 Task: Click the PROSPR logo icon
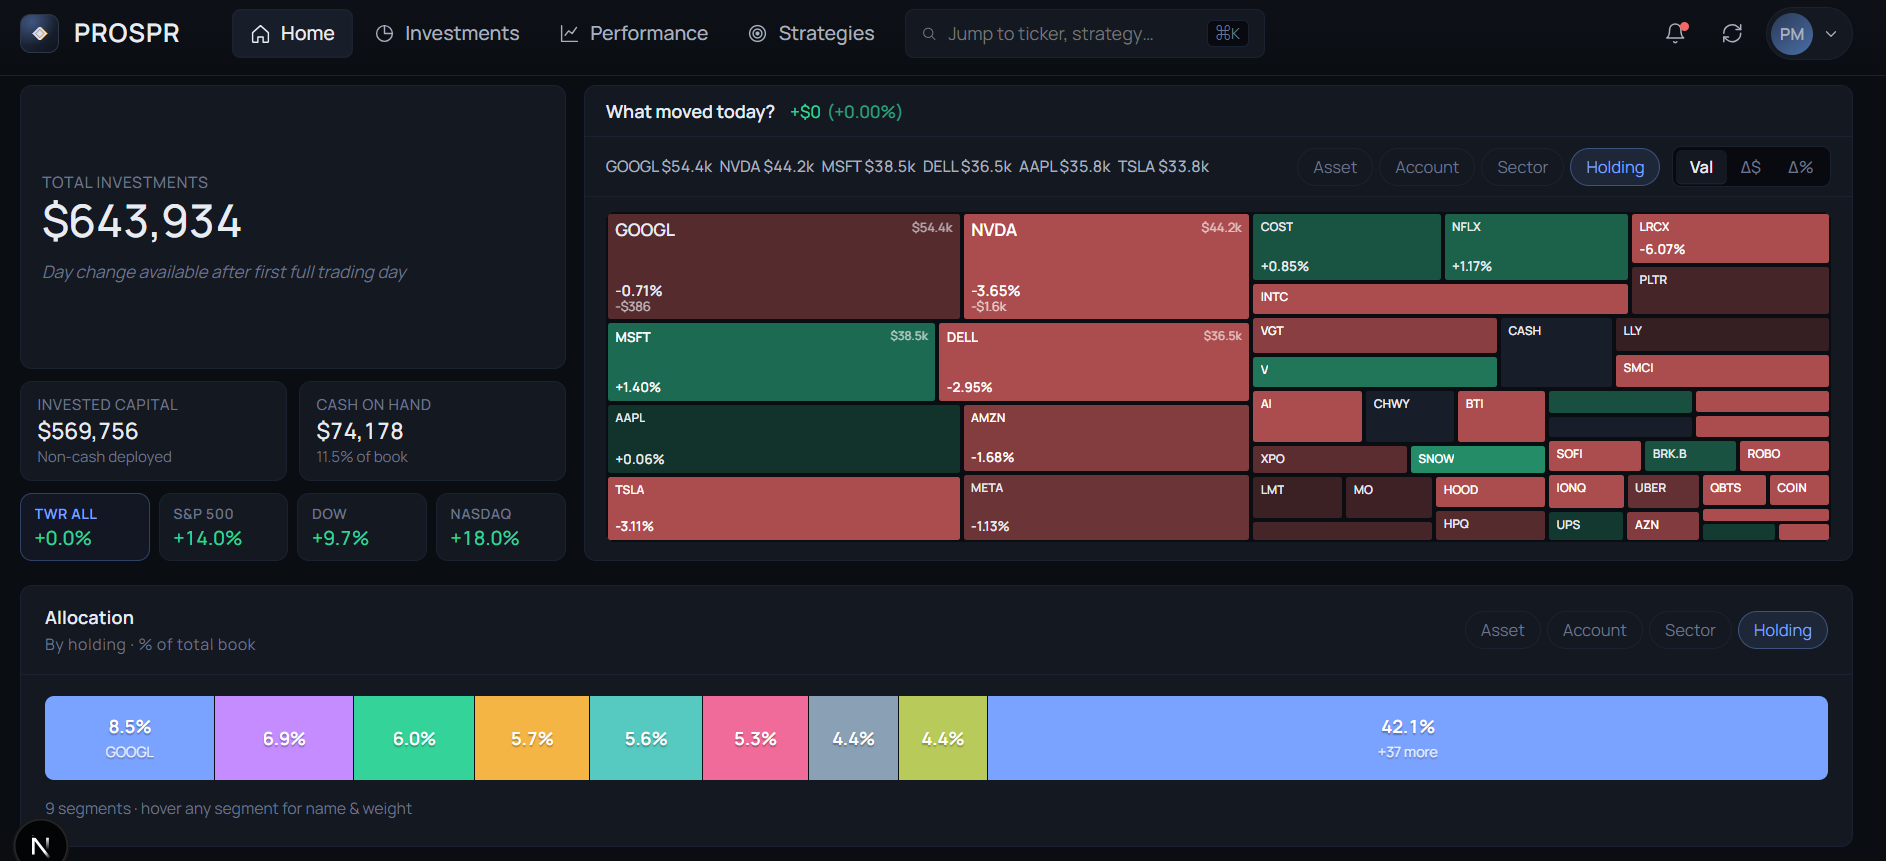(39, 33)
